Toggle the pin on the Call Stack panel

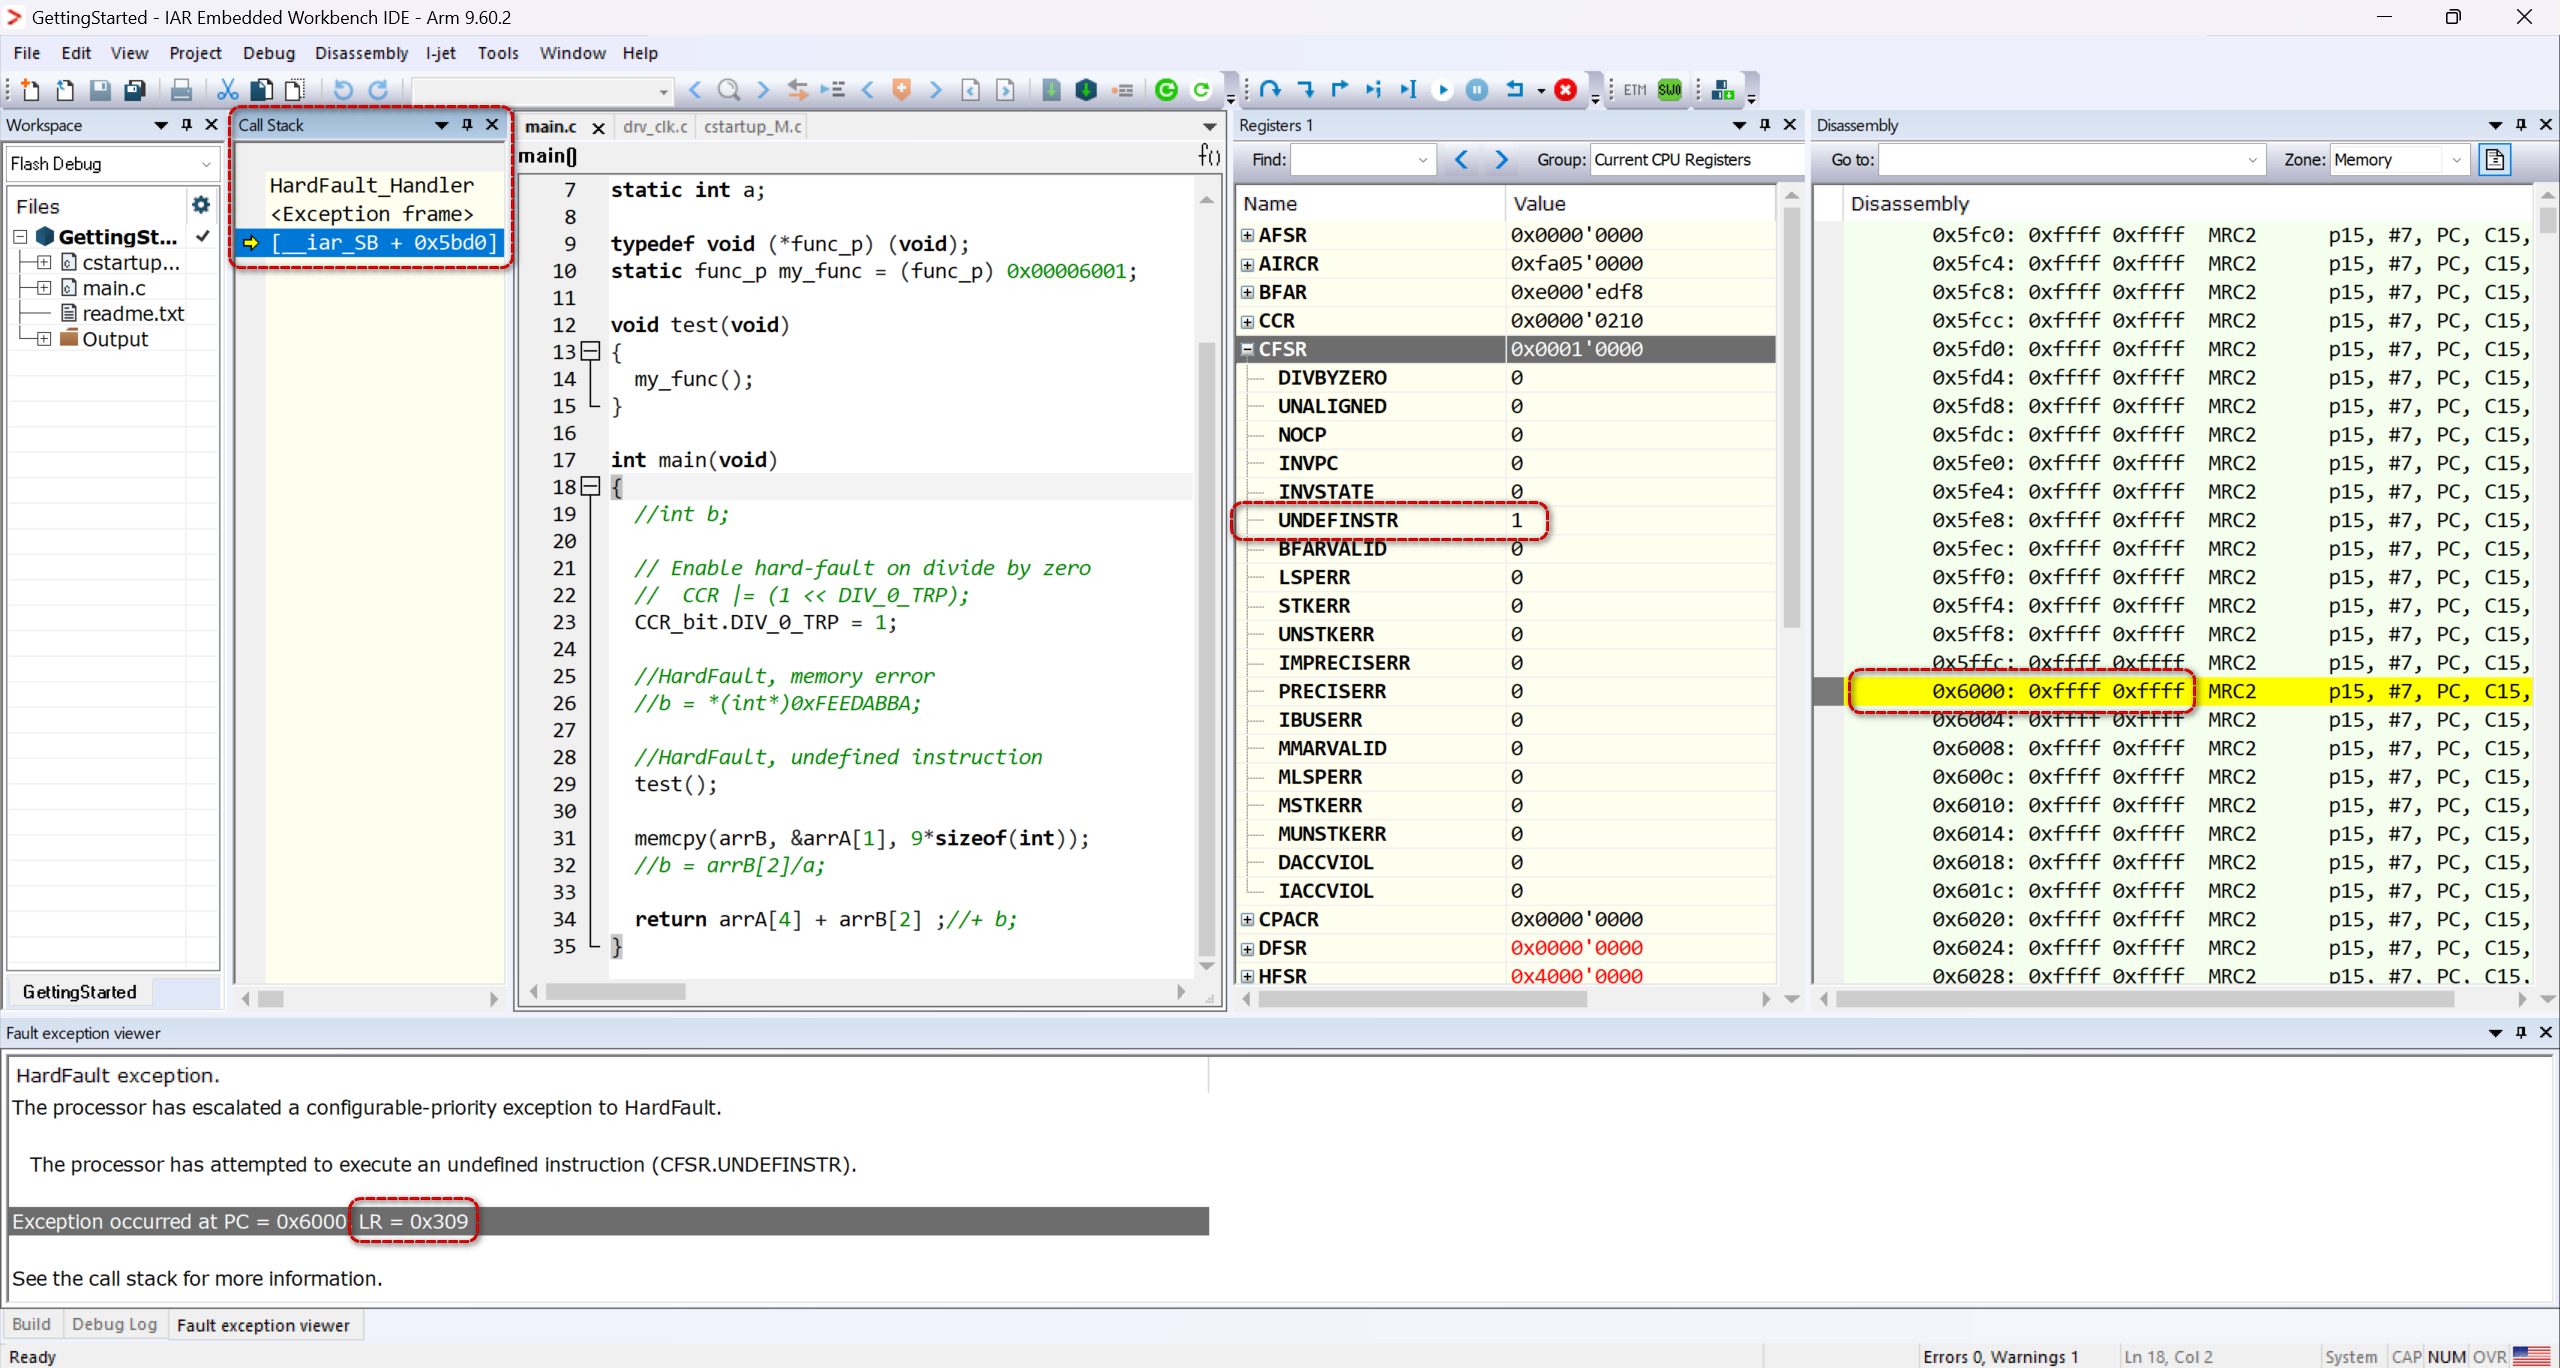click(466, 125)
